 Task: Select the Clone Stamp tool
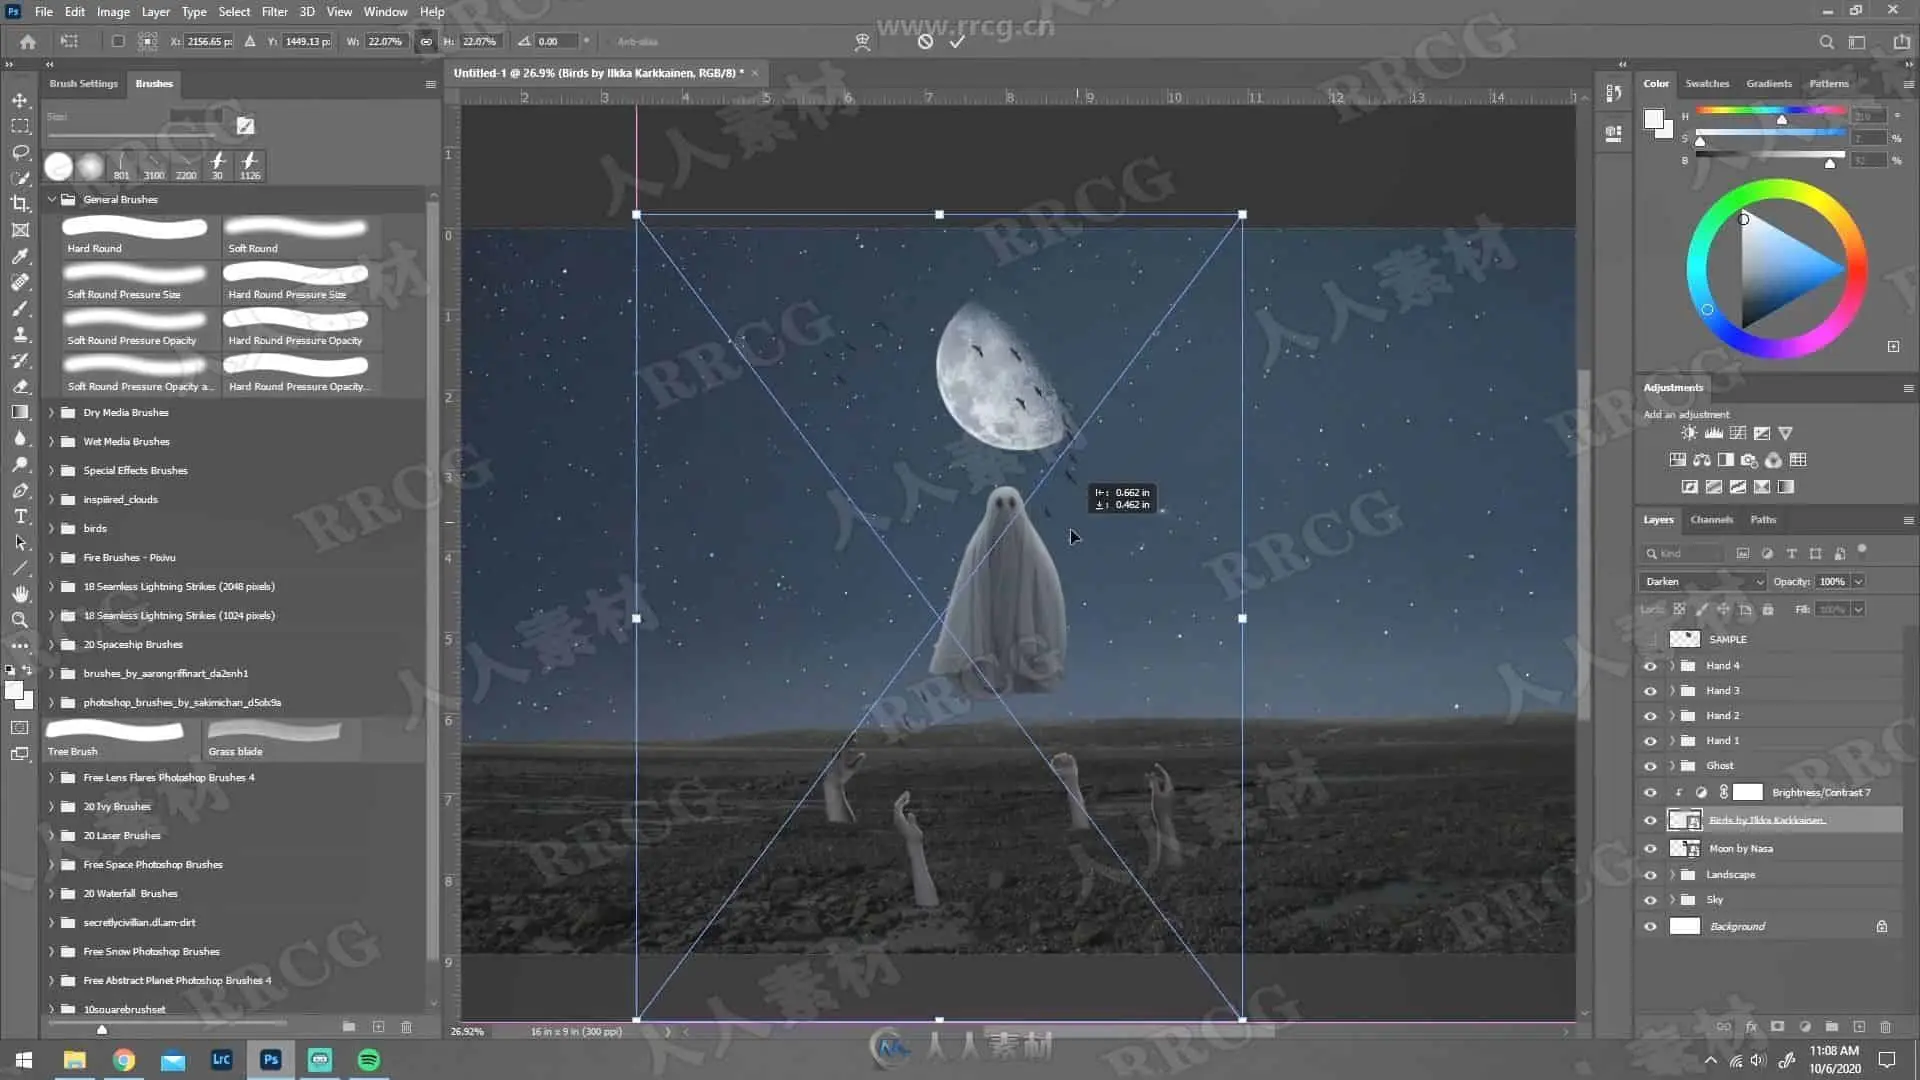click(20, 334)
